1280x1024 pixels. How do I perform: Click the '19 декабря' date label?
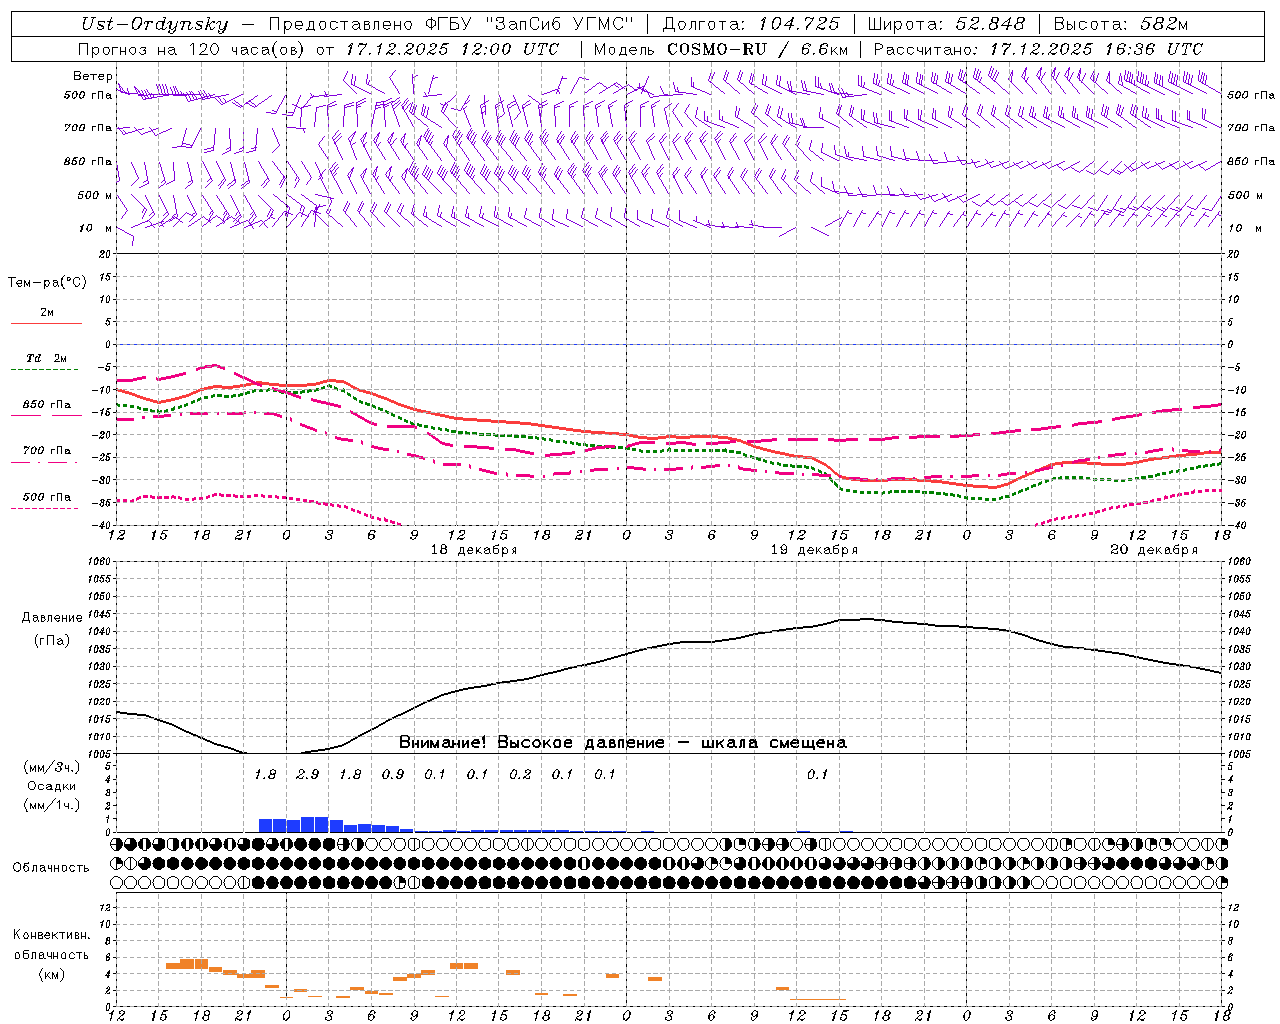[814, 550]
